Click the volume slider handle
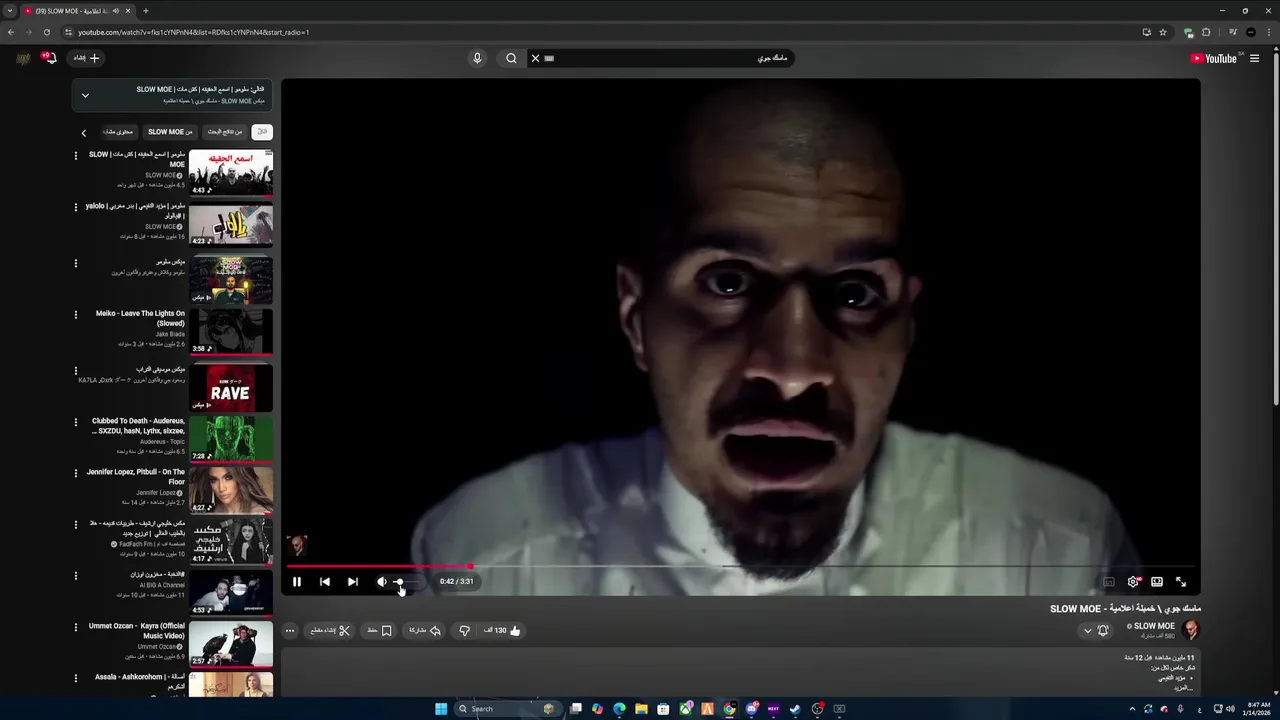 pos(399,581)
